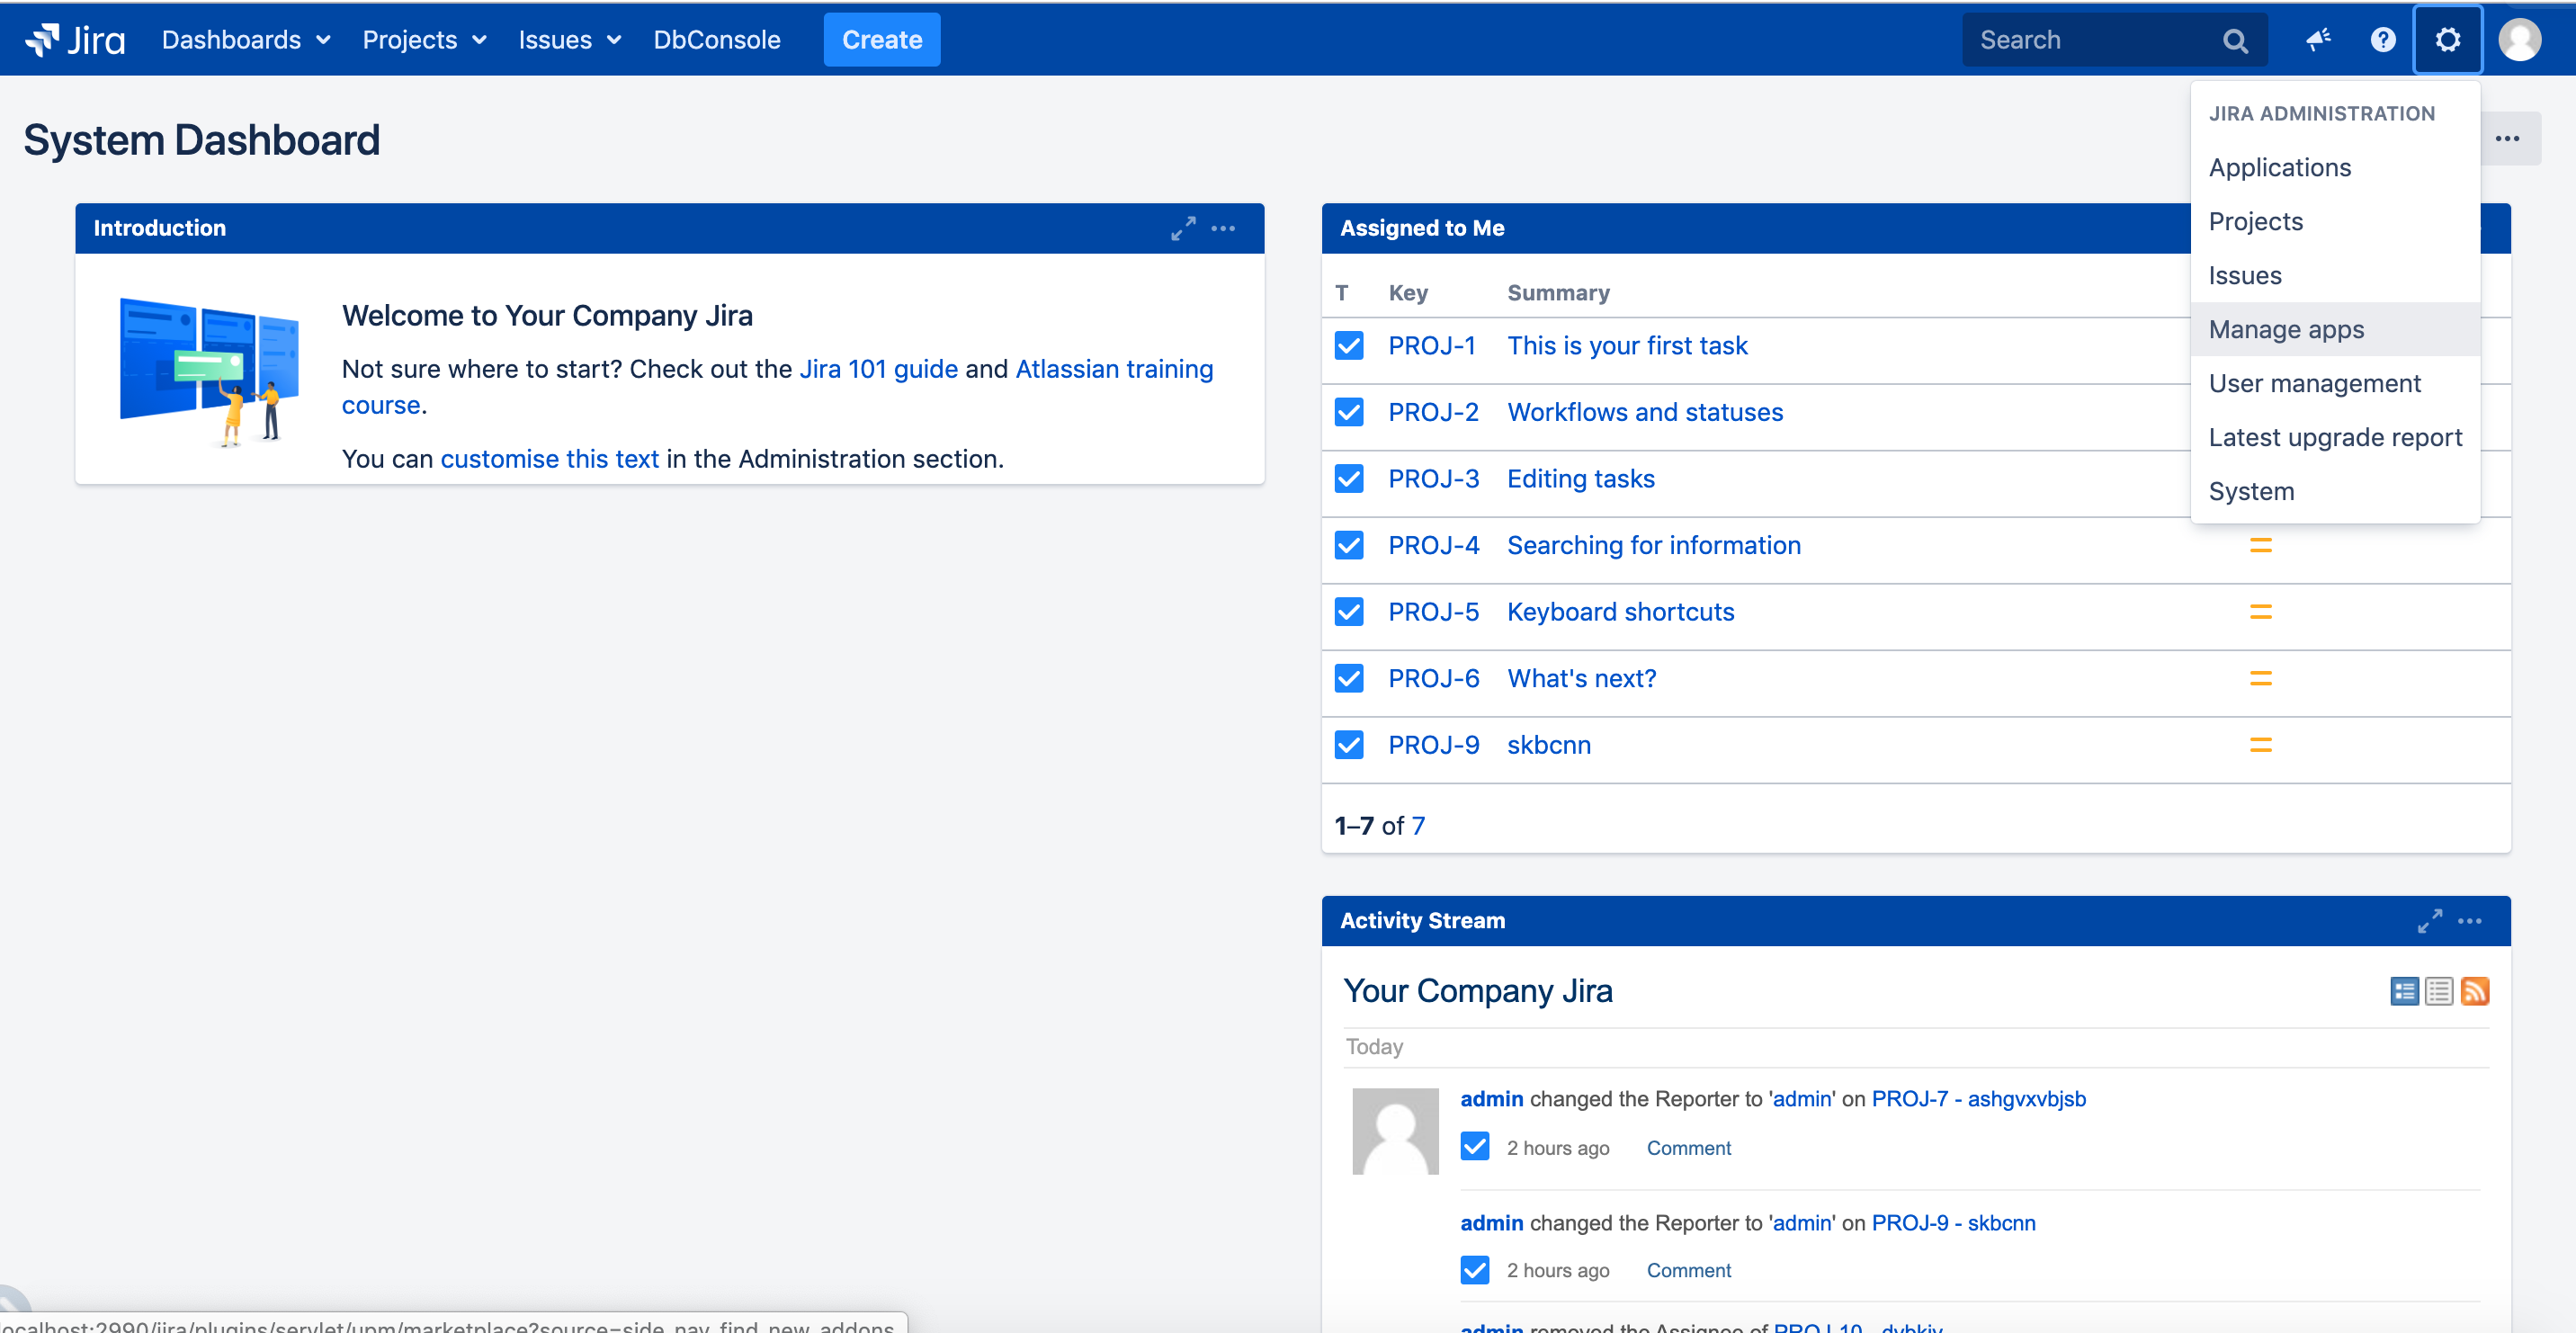2576x1333 pixels.
Task: Expand the Issues dropdown in navbar
Action: click(569, 40)
